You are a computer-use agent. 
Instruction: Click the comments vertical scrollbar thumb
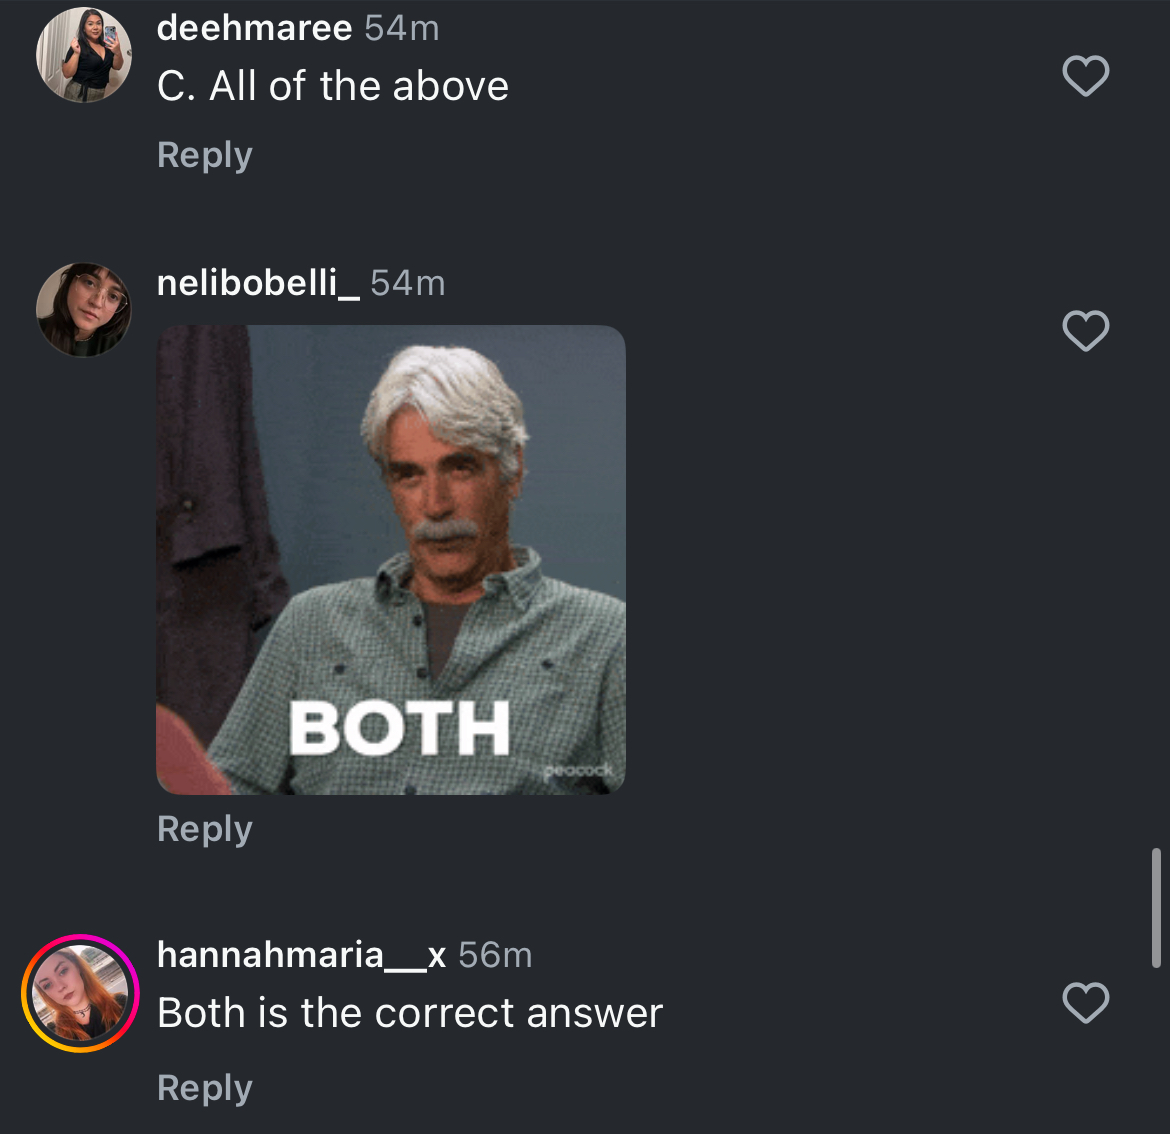pyautogui.click(x=1156, y=907)
